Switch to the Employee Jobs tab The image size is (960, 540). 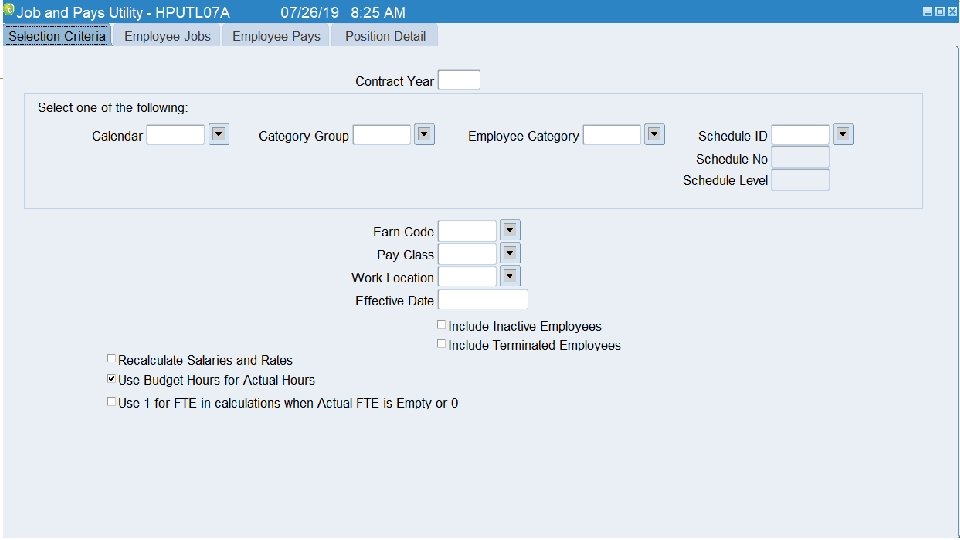pyautogui.click(x=167, y=36)
